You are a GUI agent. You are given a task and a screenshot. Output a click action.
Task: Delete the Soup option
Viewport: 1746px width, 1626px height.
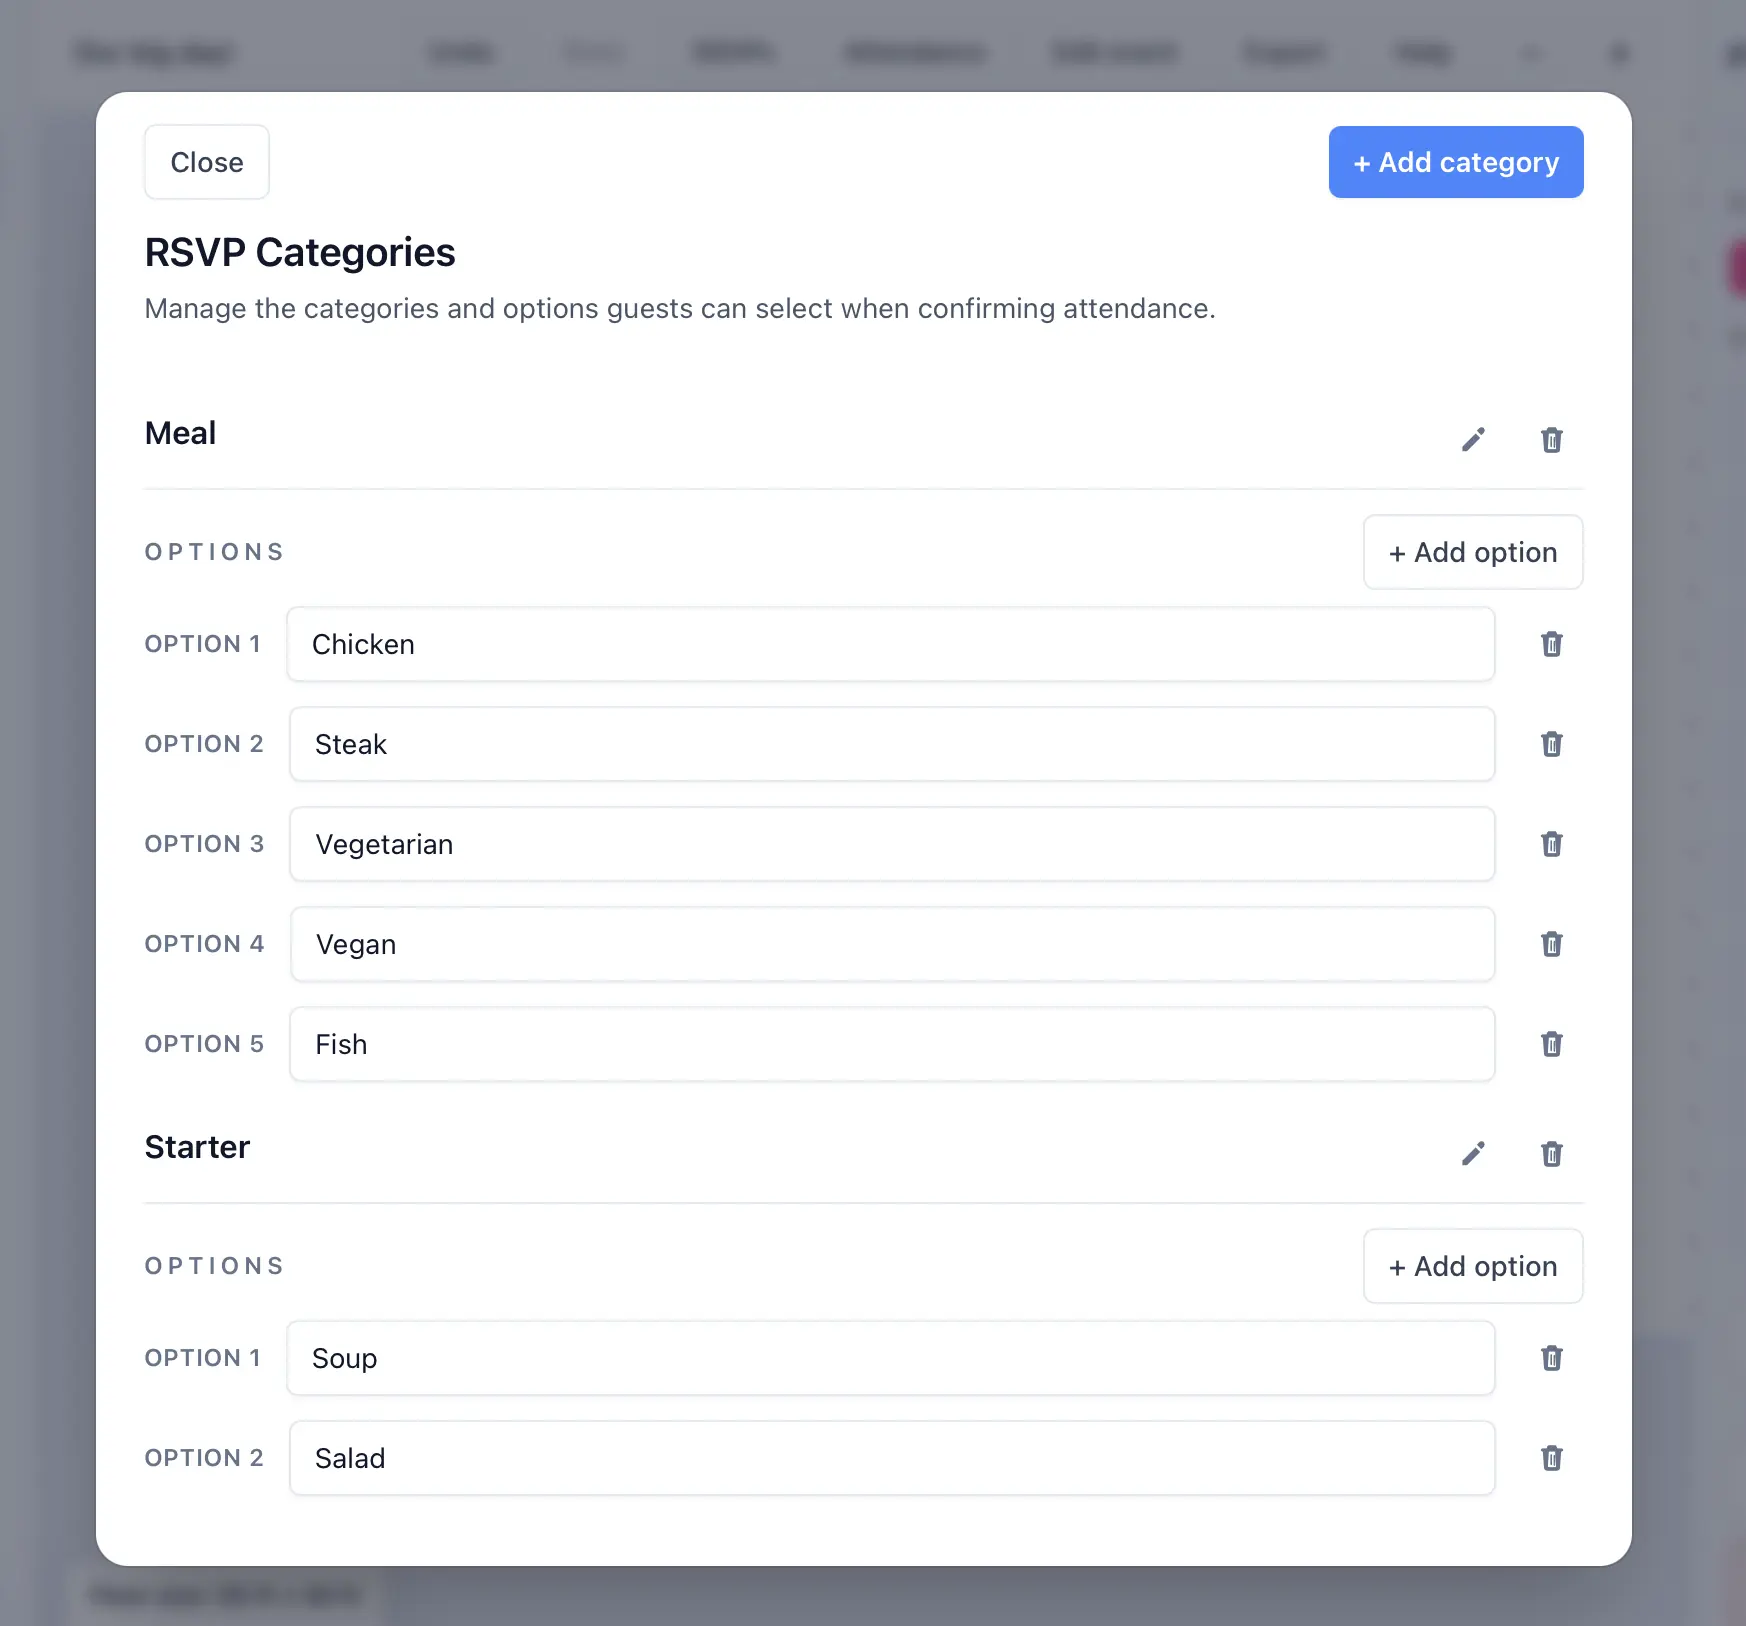tap(1551, 1359)
